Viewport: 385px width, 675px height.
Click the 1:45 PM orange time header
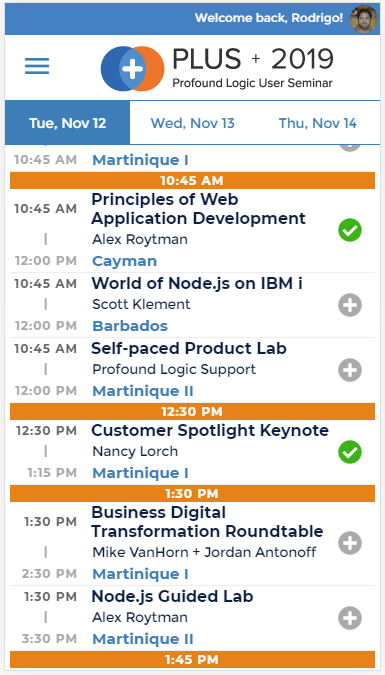(x=192, y=660)
